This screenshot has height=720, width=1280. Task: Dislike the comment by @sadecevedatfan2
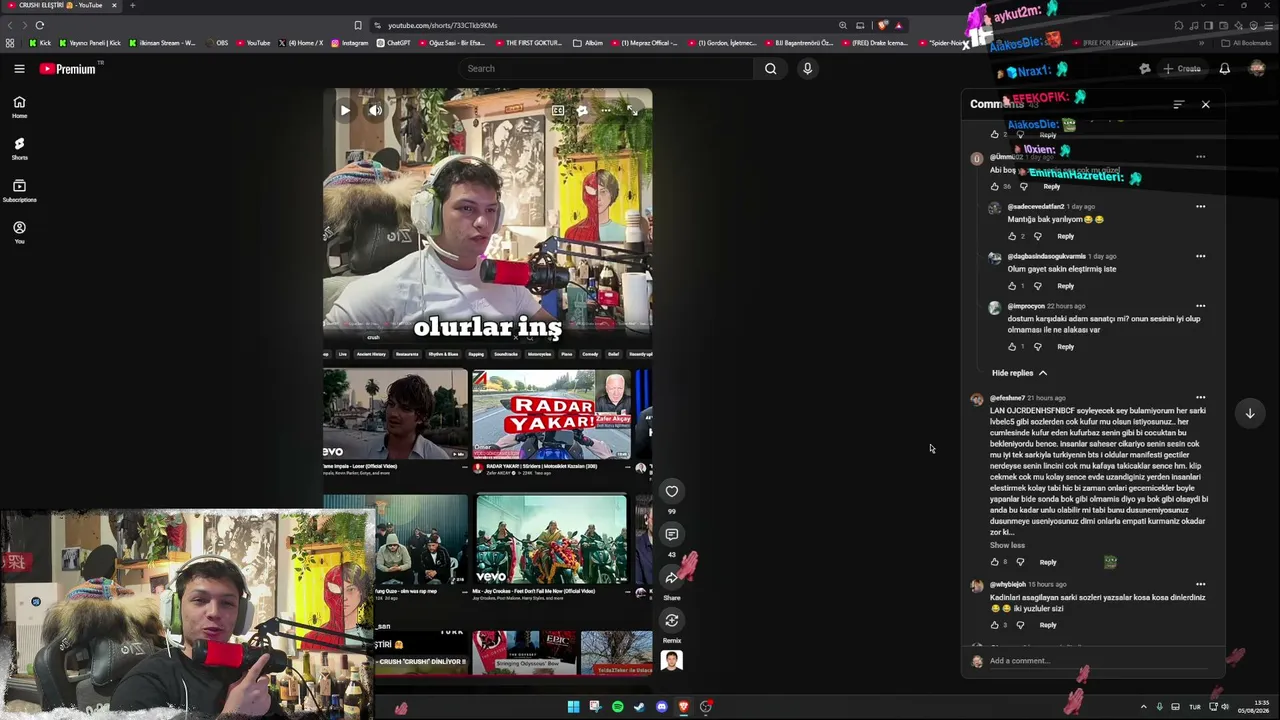1037,237
